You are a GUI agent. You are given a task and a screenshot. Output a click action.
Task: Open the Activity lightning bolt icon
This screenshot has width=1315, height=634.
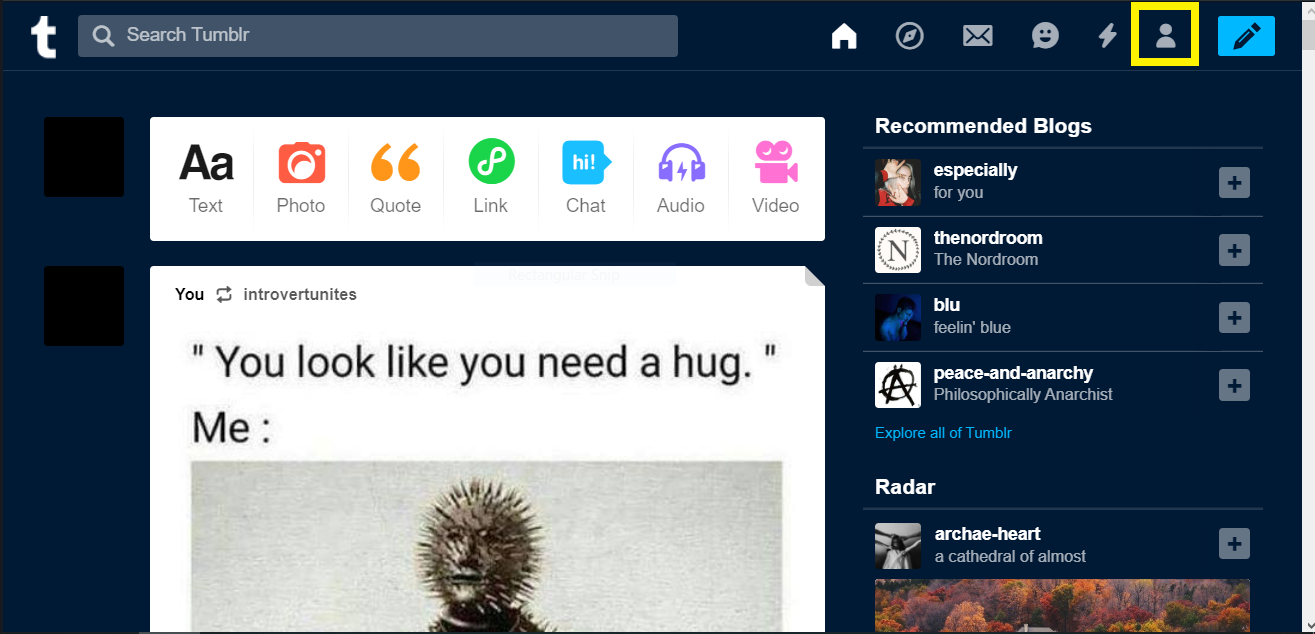[1107, 36]
